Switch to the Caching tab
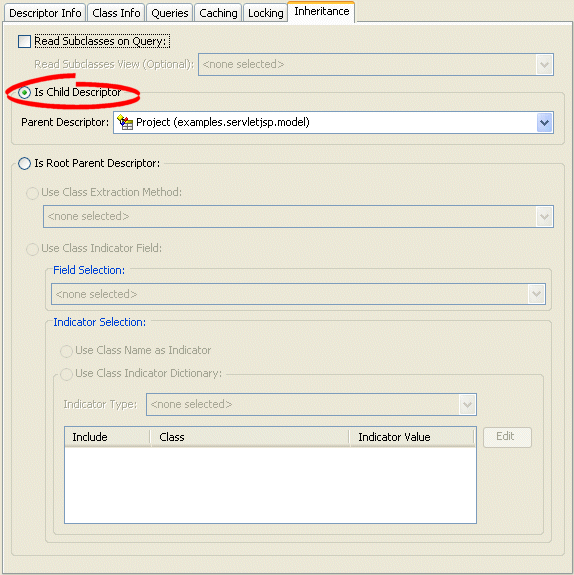Image resolution: width=574 pixels, height=575 pixels. tap(218, 13)
